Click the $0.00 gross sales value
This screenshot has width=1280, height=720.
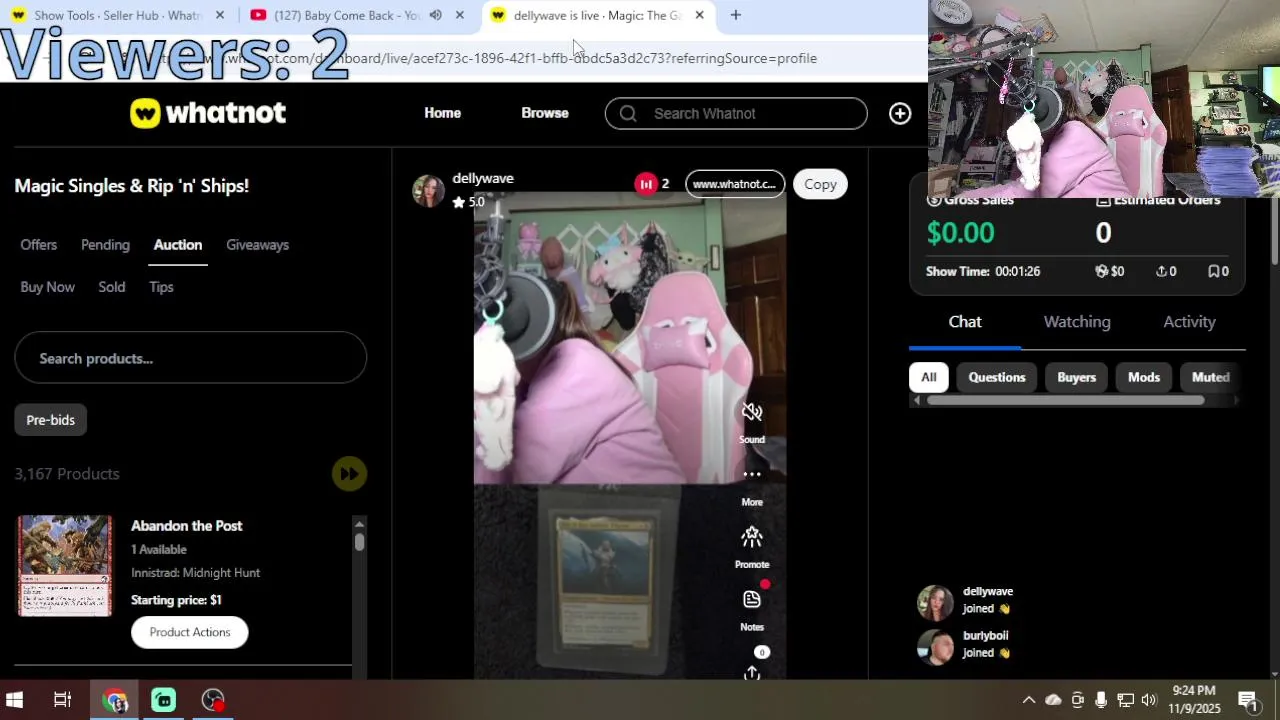click(960, 233)
